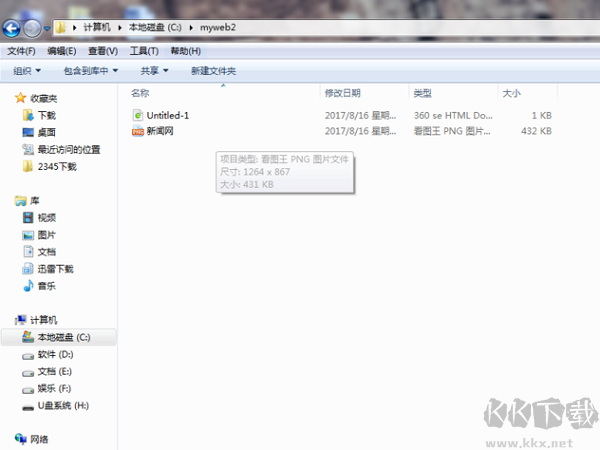Click the Forward navigation arrow button
The width and height of the screenshot is (600, 450).
pyautogui.click(x=32, y=28)
